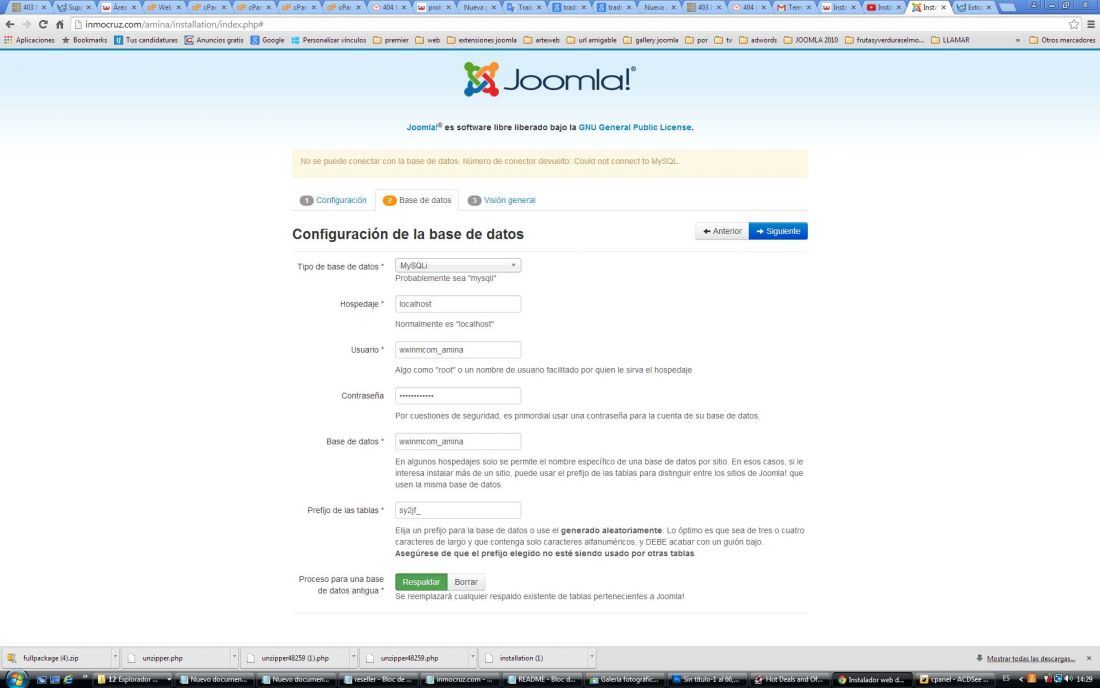Image resolution: width=1100 pixels, height=688 pixels.
Task: Switch to Galería fotográfica taskbar window
Action: pyautogui.click(x=626, y=679)
